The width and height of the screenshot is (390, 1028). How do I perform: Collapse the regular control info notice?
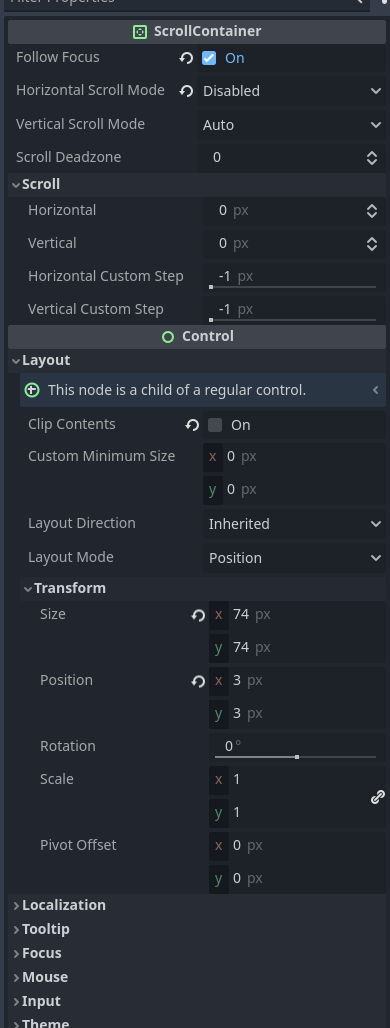[x=376, y=390]
